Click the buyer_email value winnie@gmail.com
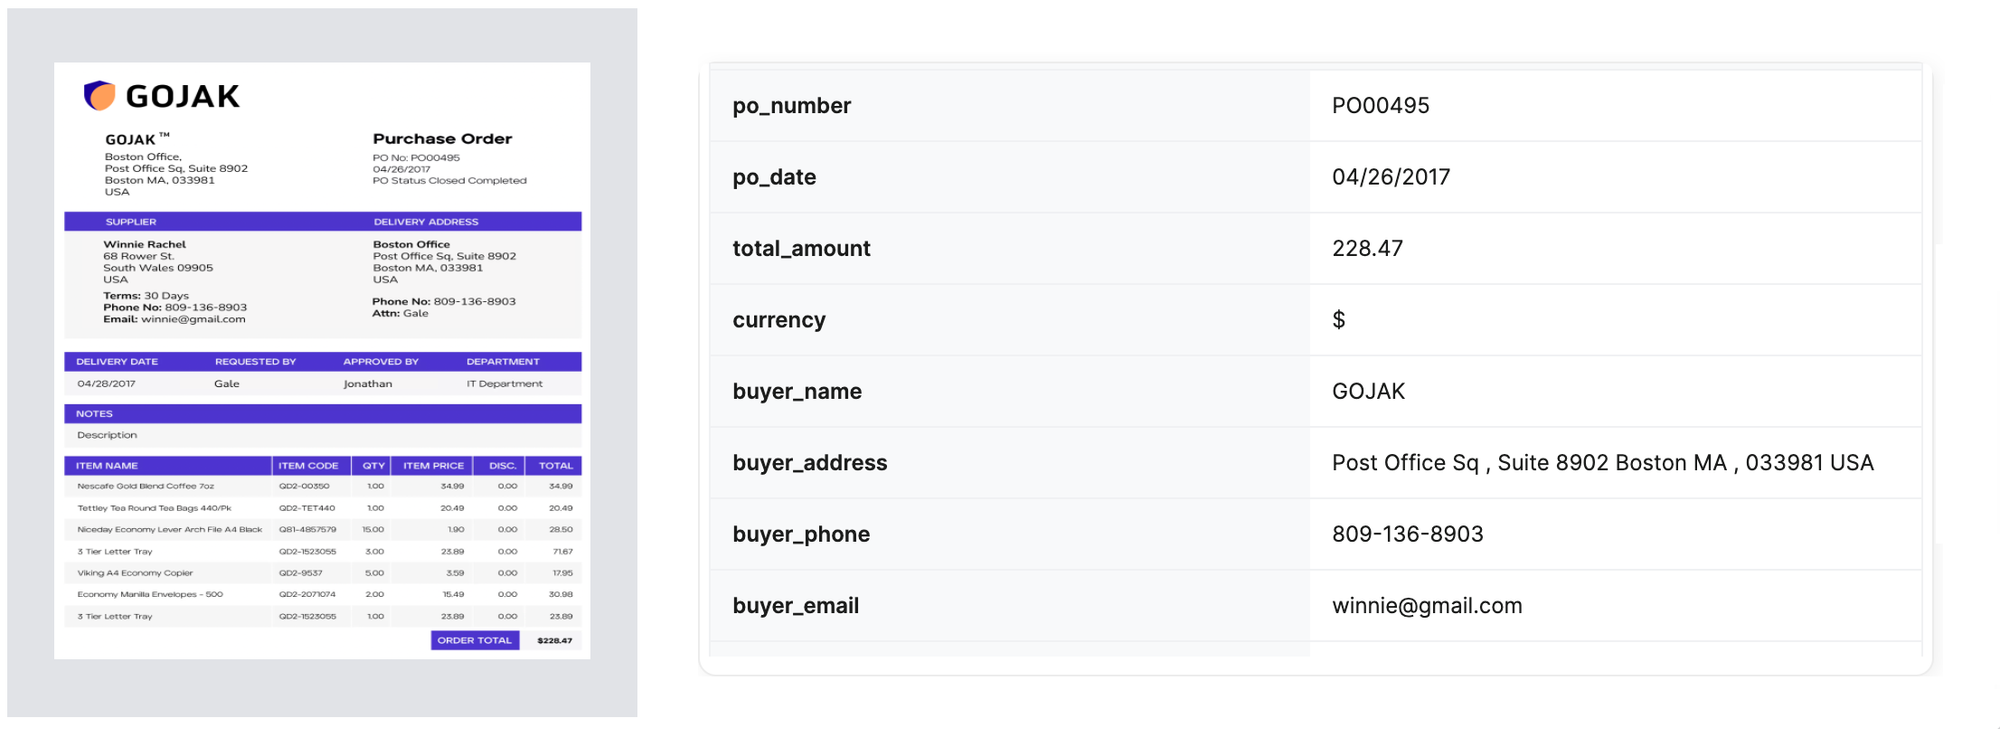Image resolution: width=2000 pixels, height=729 pixels. [1426, 606]
